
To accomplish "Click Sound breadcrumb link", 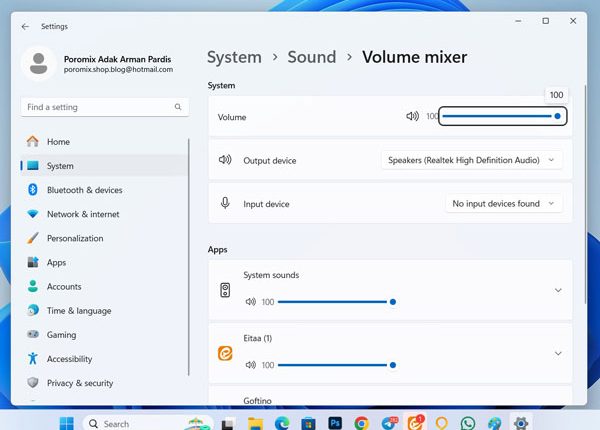I will point(312,57).
